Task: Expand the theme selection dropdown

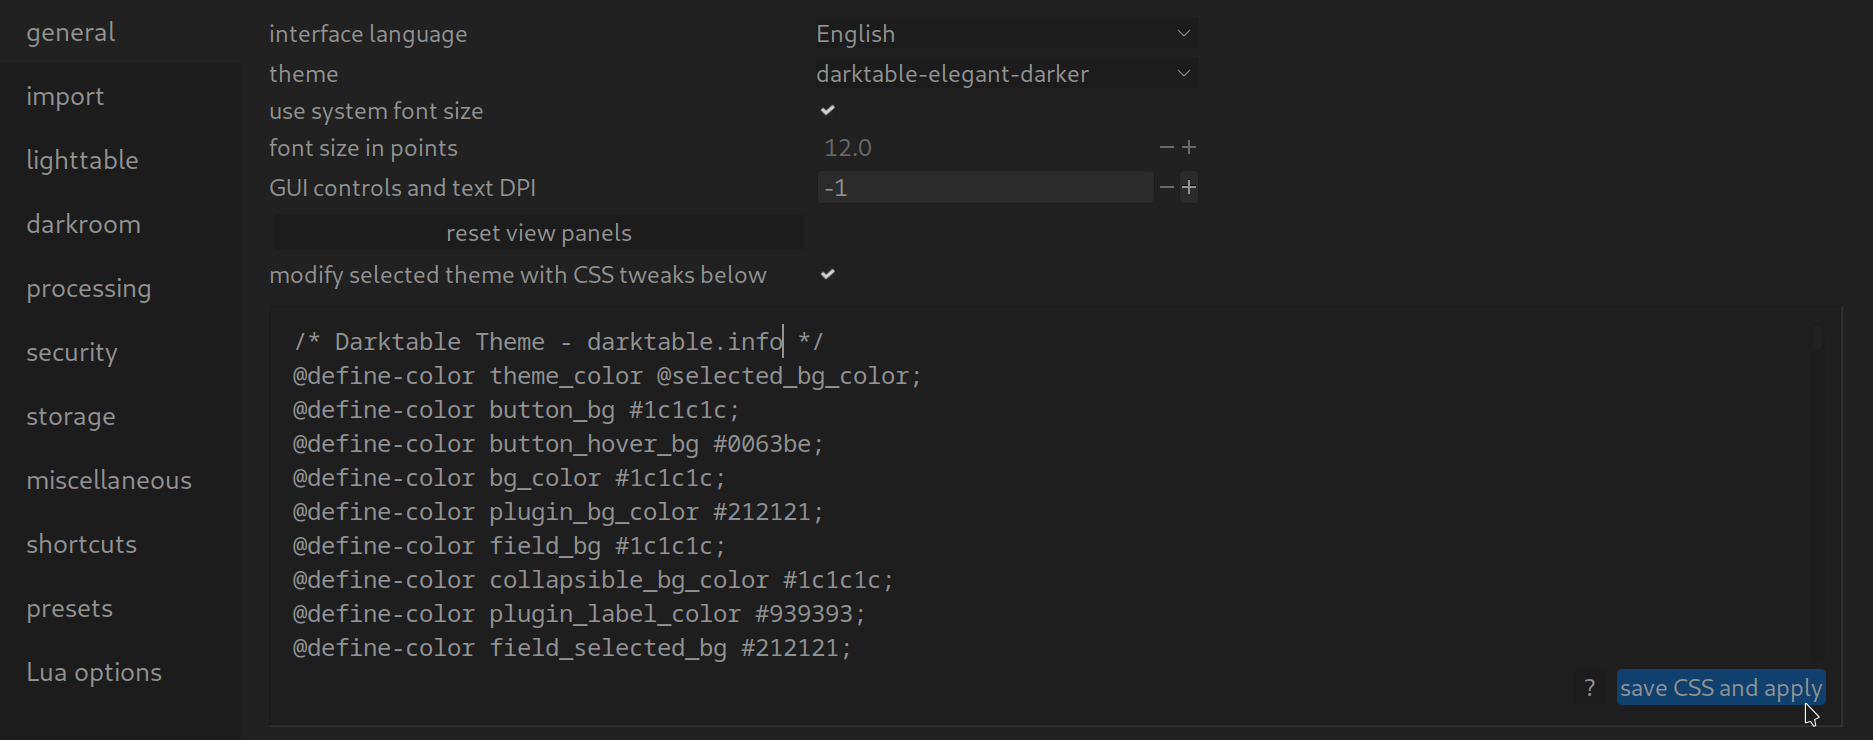Action: [1005, 74]
